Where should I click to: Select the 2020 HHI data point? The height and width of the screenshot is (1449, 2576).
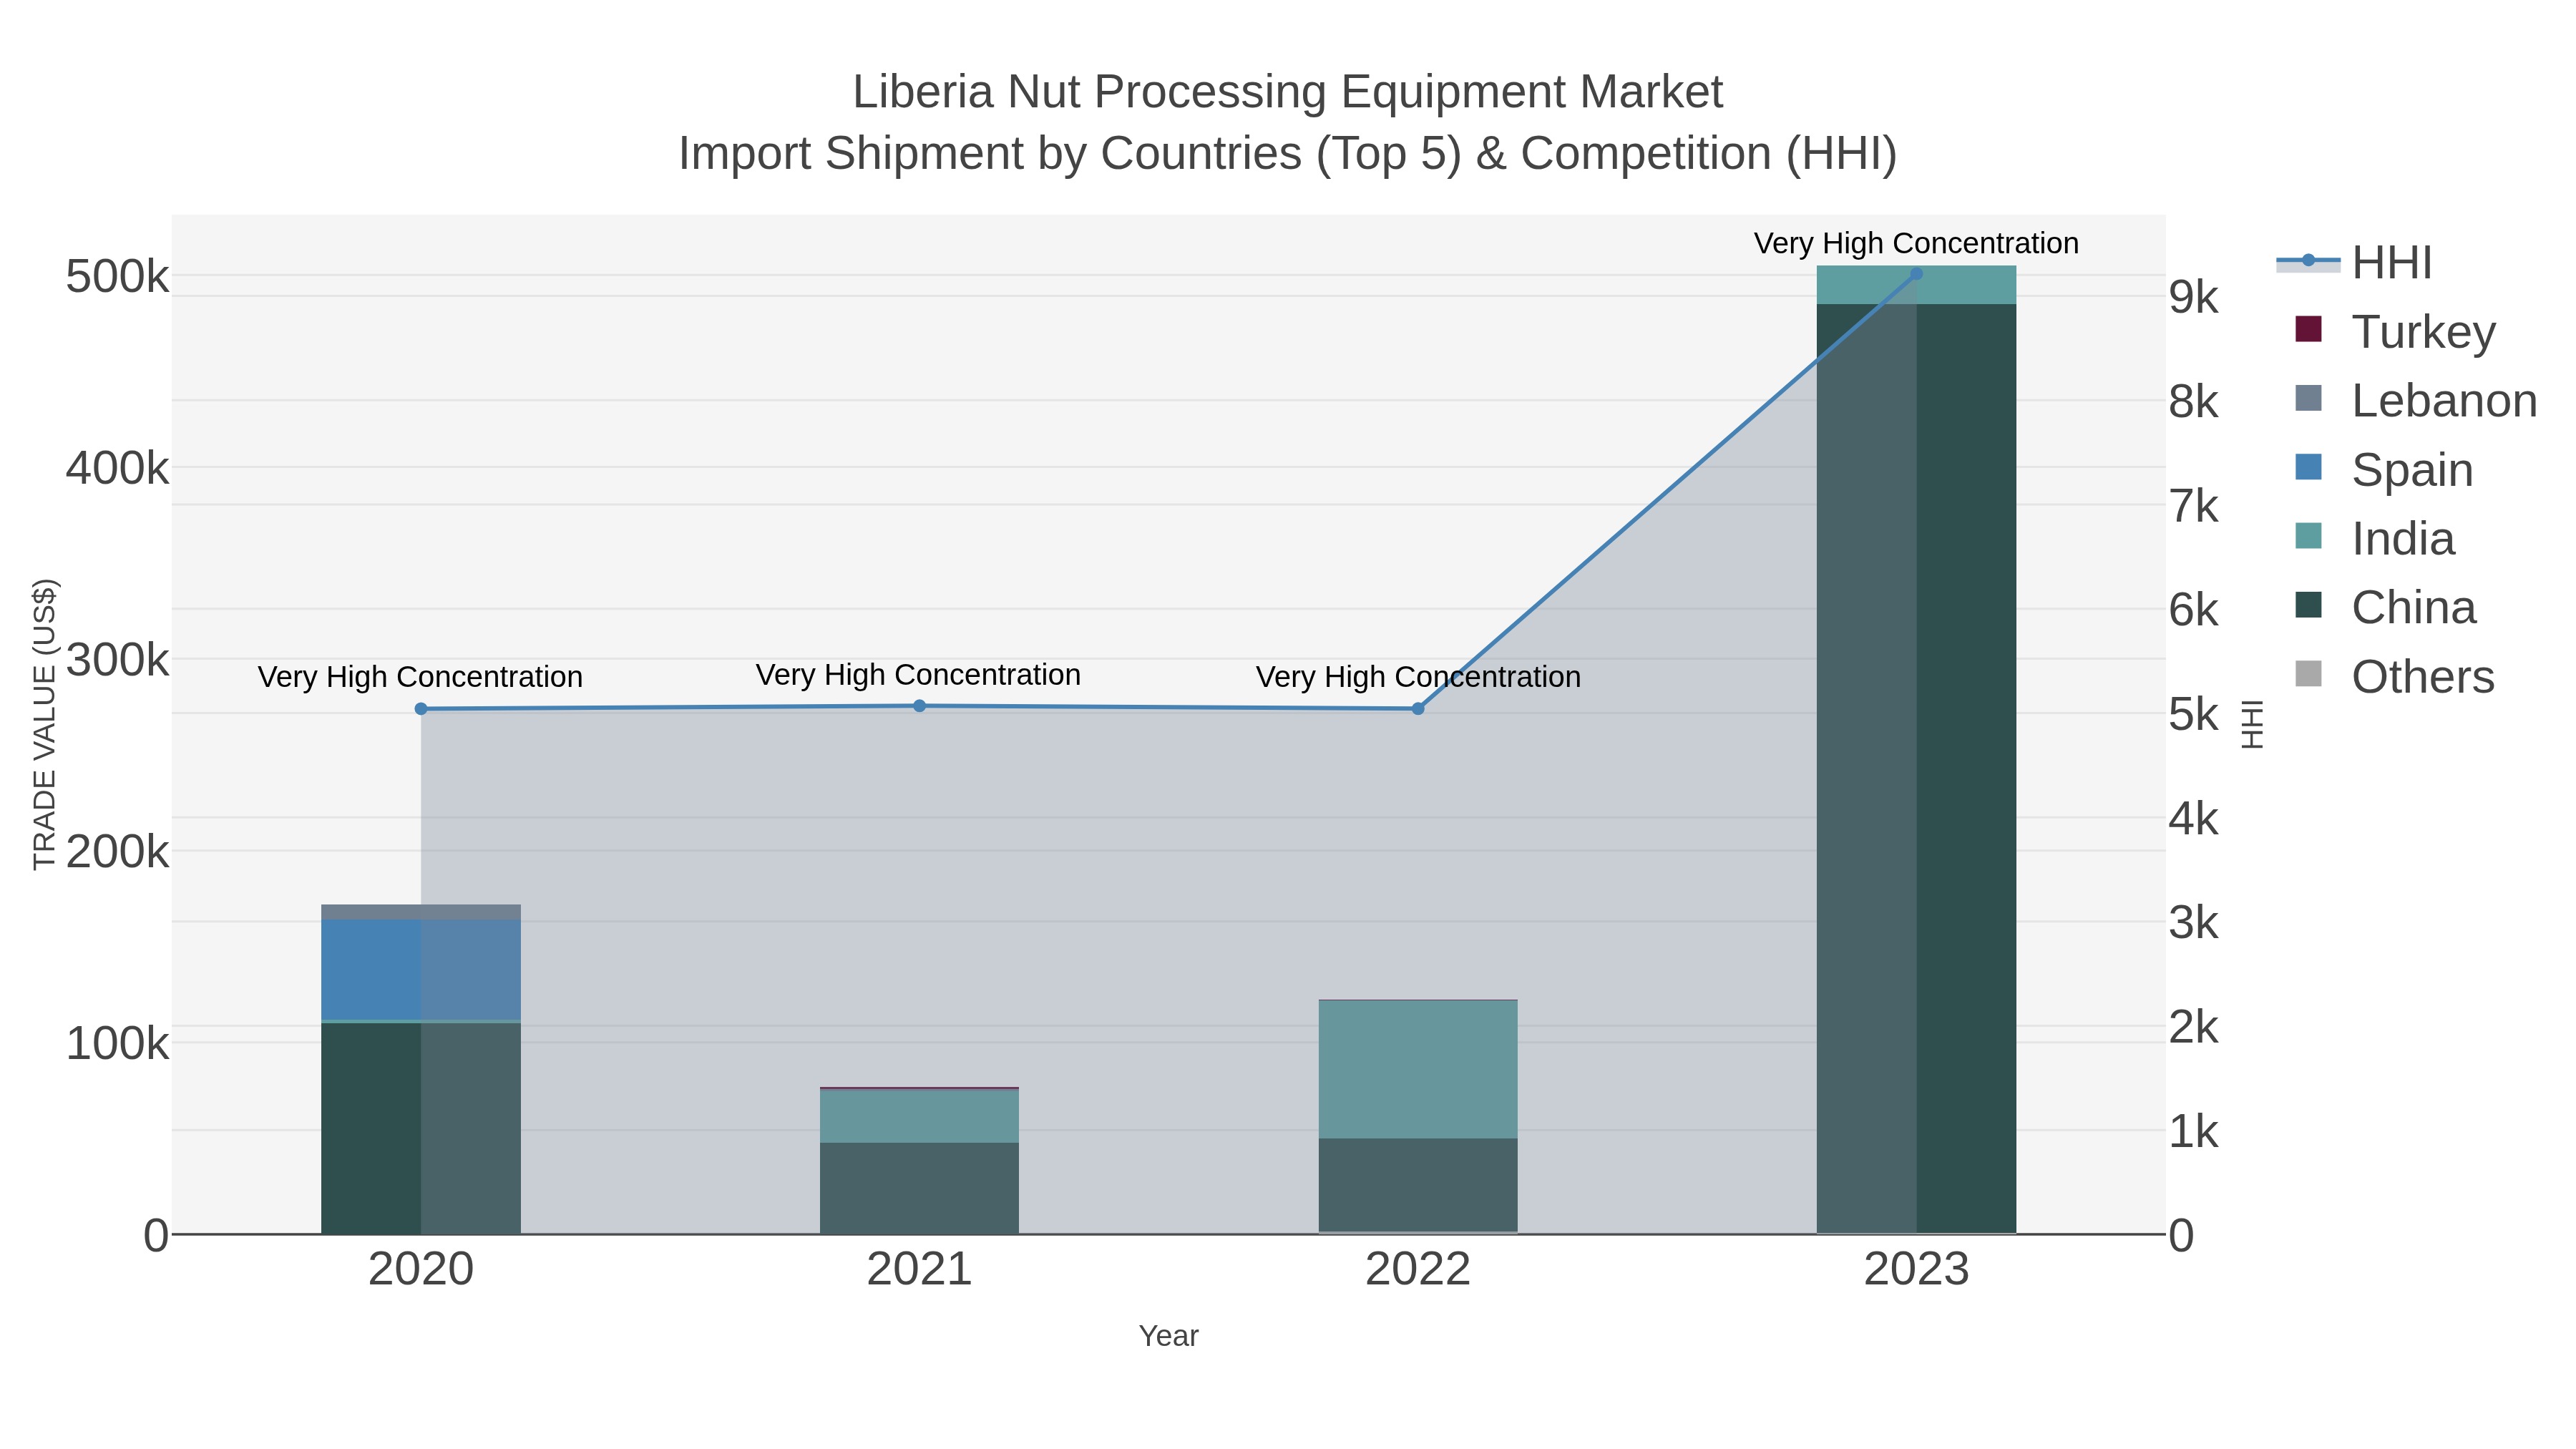tap(421, 709)
